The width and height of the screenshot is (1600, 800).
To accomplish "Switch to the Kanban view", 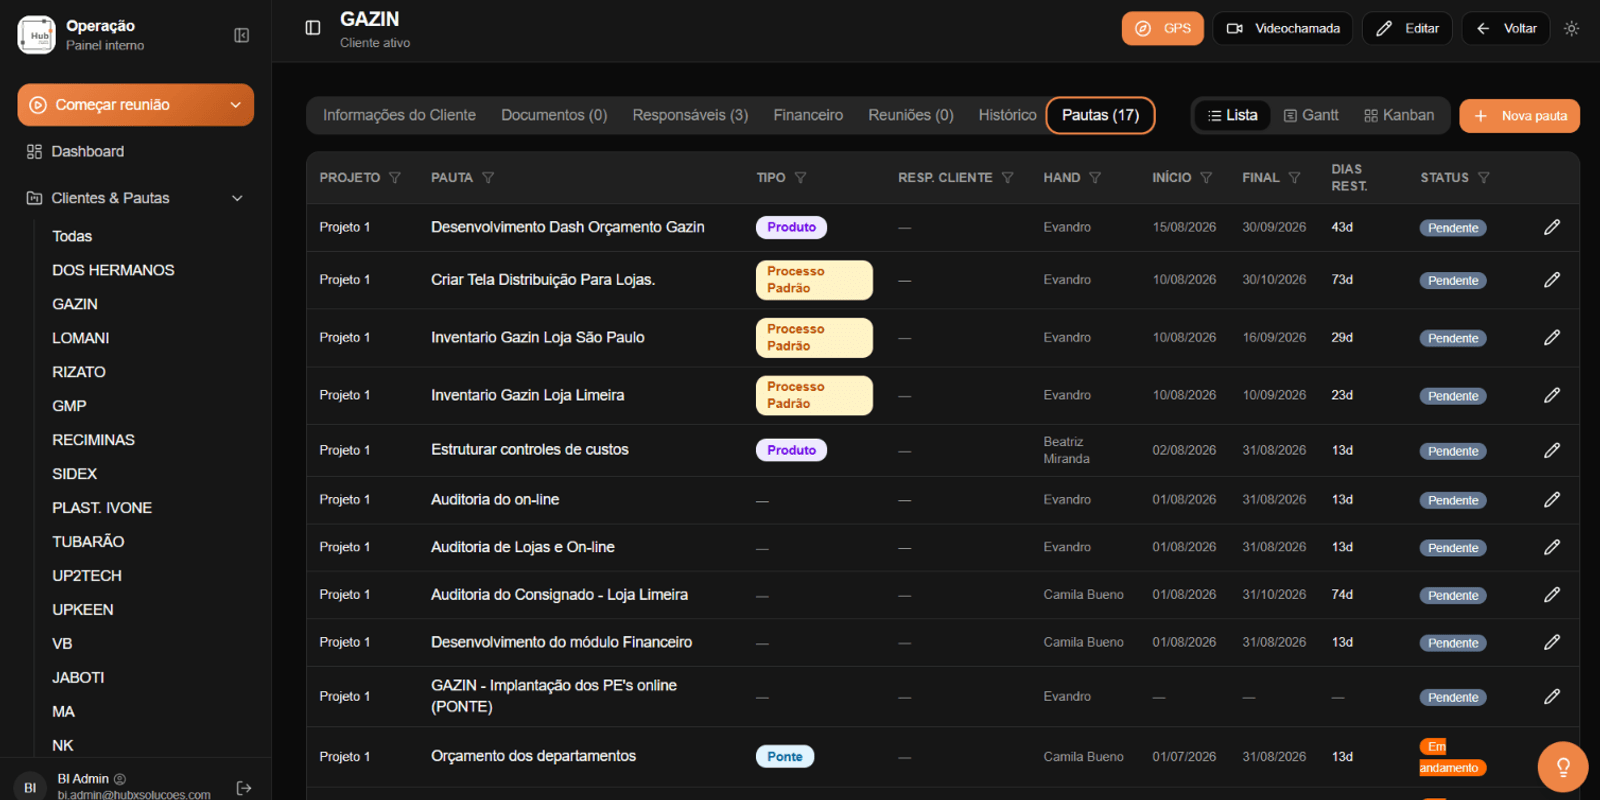I will click(1399, 116).
